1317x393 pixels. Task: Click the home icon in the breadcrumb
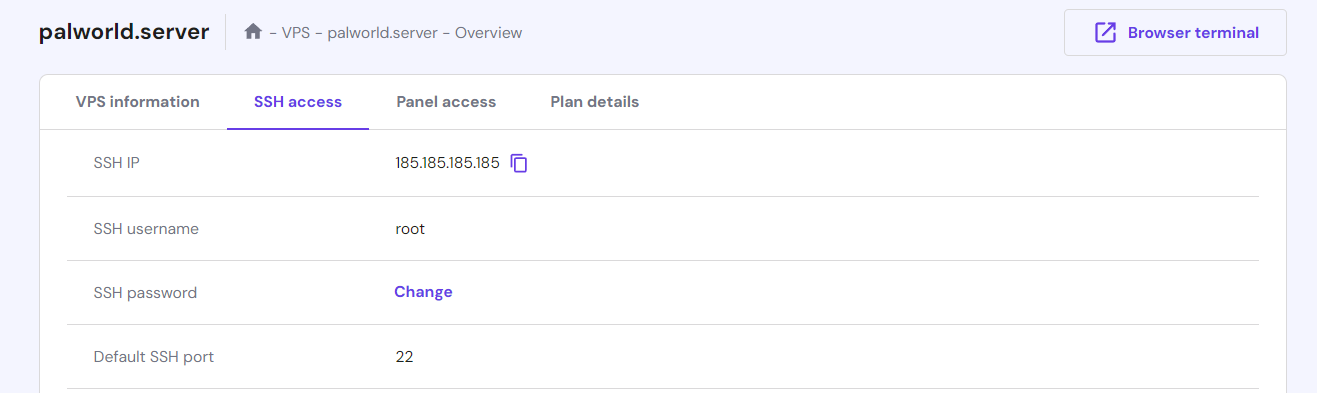[x=253, y=32]
